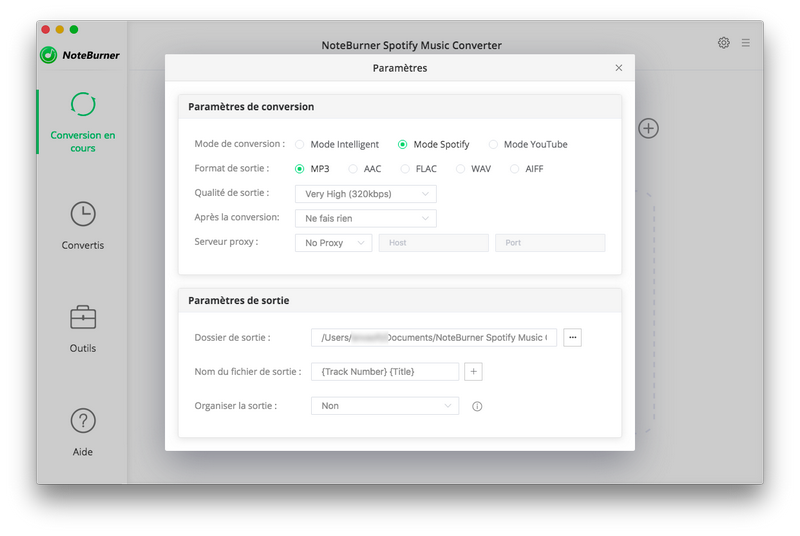
Task: Click the NoteBurner logo icon
Action: 48,55
